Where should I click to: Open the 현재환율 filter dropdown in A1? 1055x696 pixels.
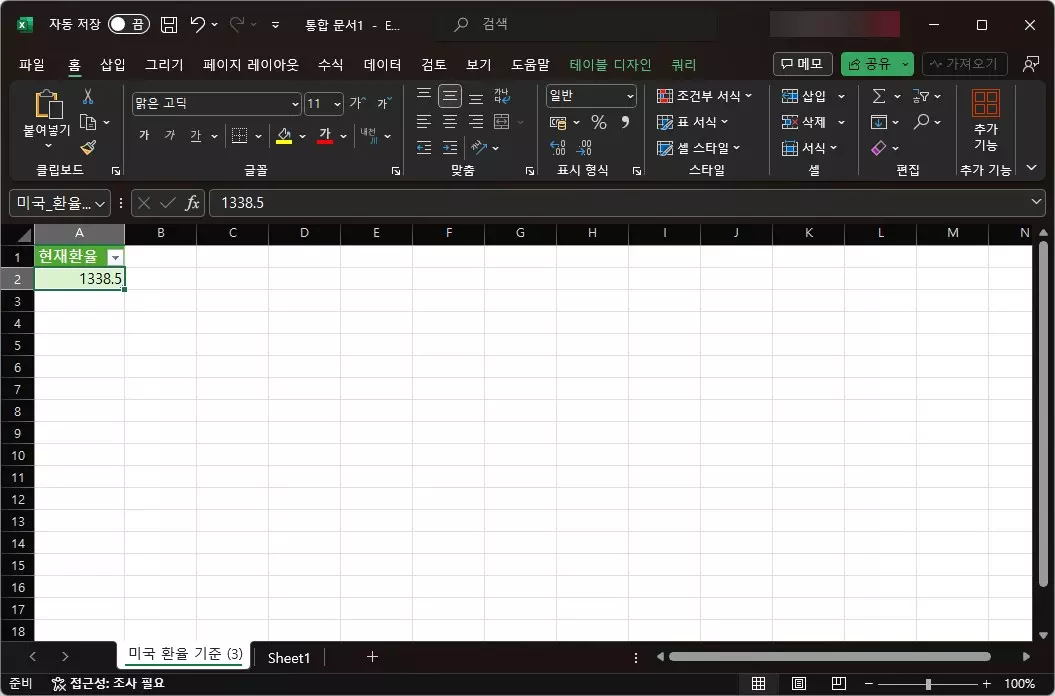coord(116,258)
